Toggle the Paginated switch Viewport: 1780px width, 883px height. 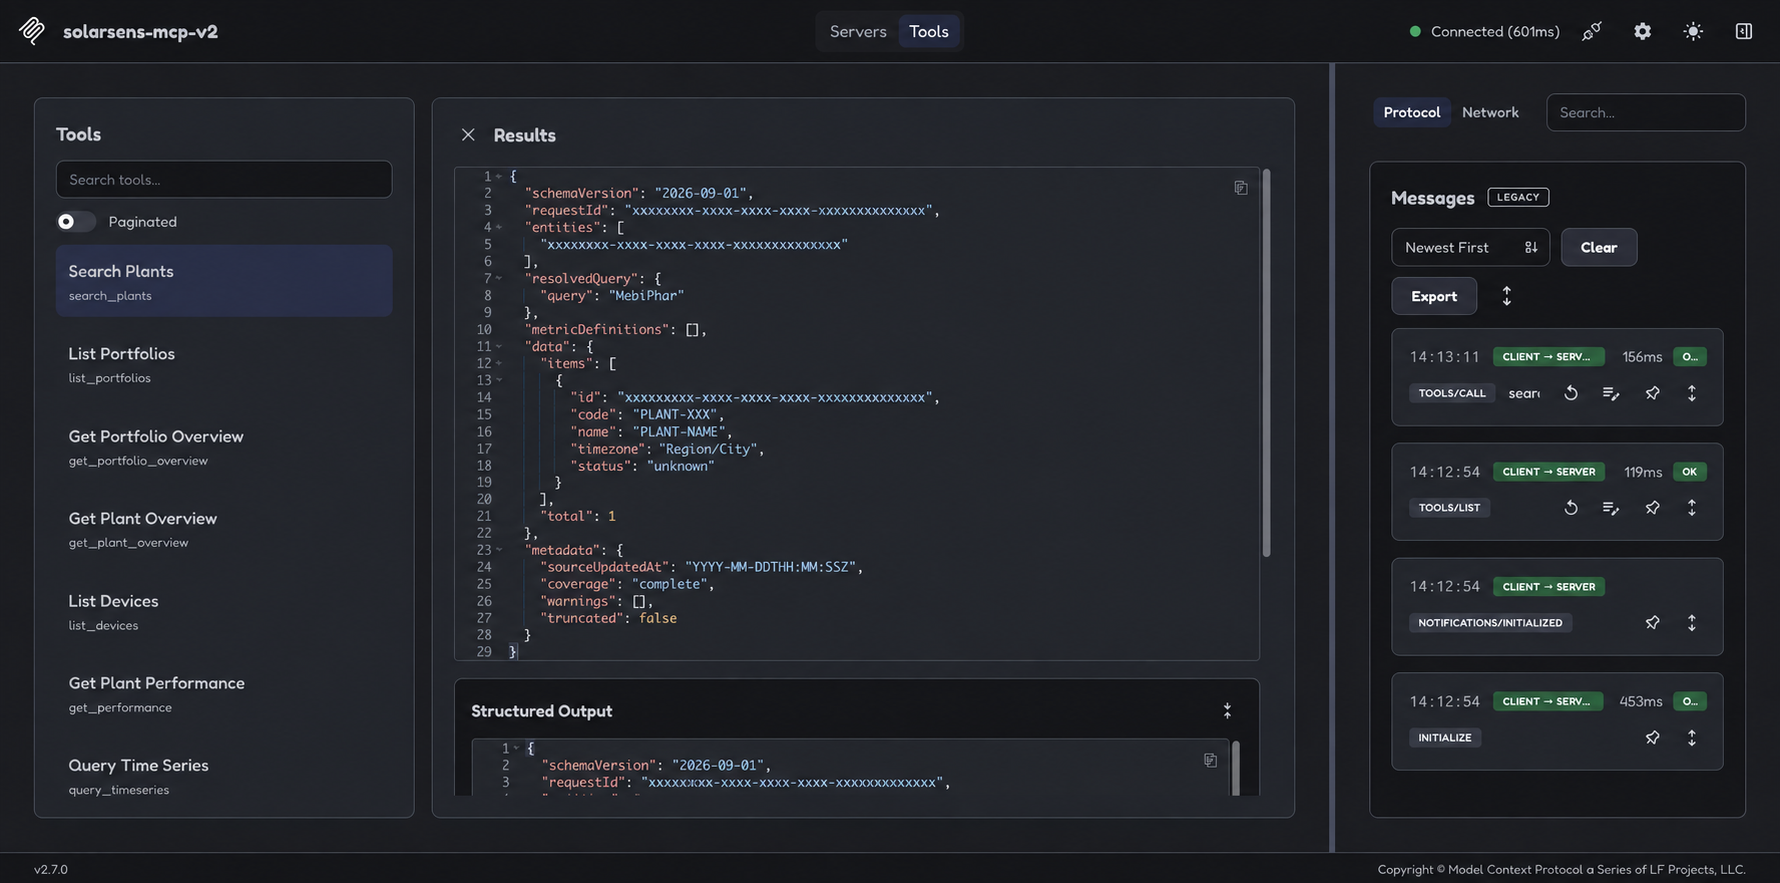coord(76,221)
